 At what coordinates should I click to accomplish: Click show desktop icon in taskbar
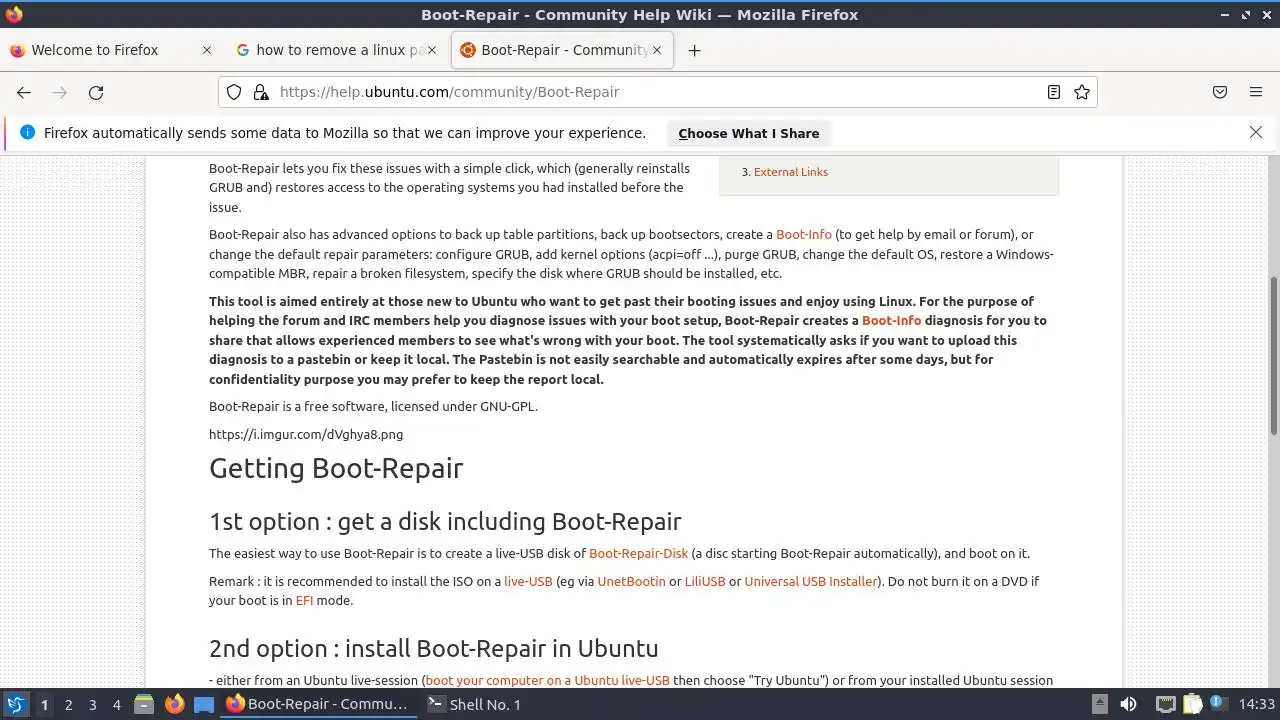tap(204, 704)
